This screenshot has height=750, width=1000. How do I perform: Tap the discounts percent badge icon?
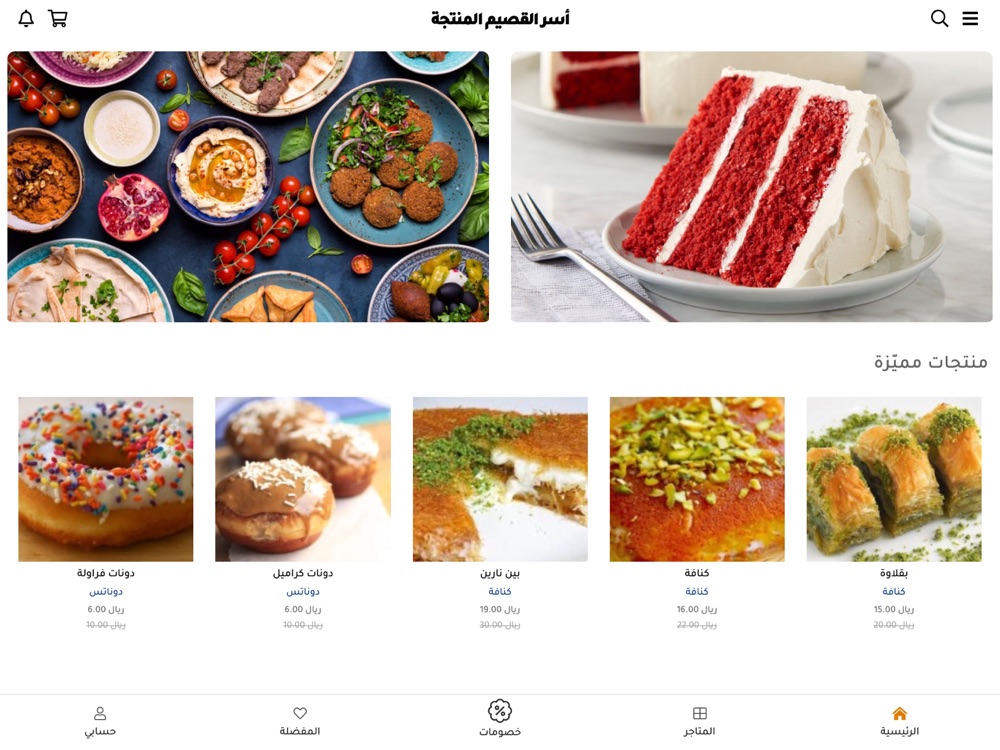pyautogui.click(x=500, y=710)
